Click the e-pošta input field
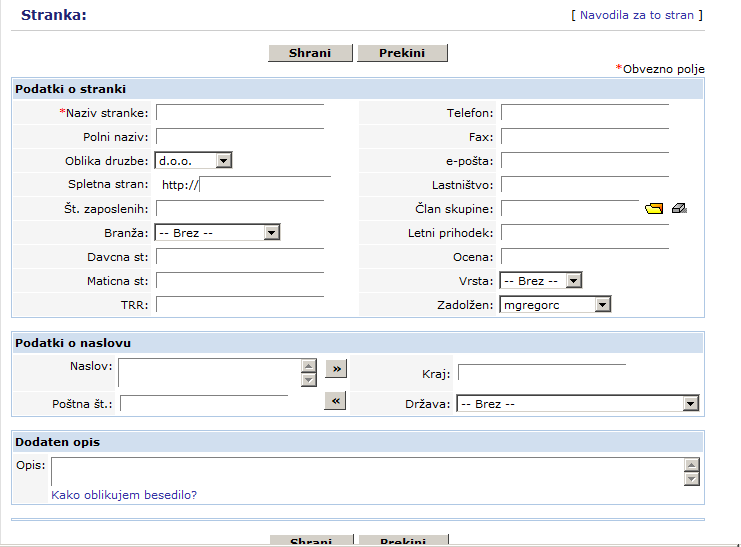 pos(584,161)
